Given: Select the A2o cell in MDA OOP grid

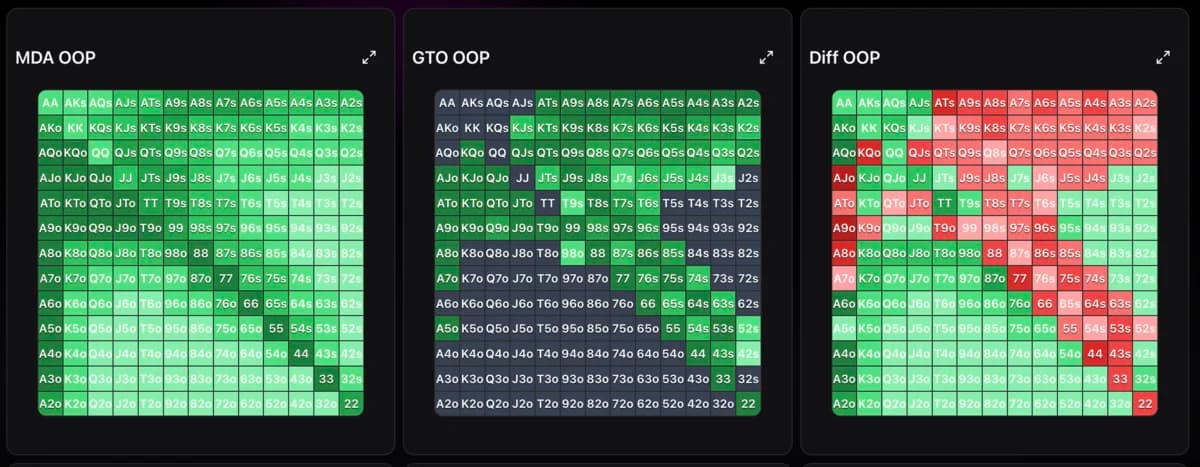Looking at the screenshot, I should pos(50,404).
